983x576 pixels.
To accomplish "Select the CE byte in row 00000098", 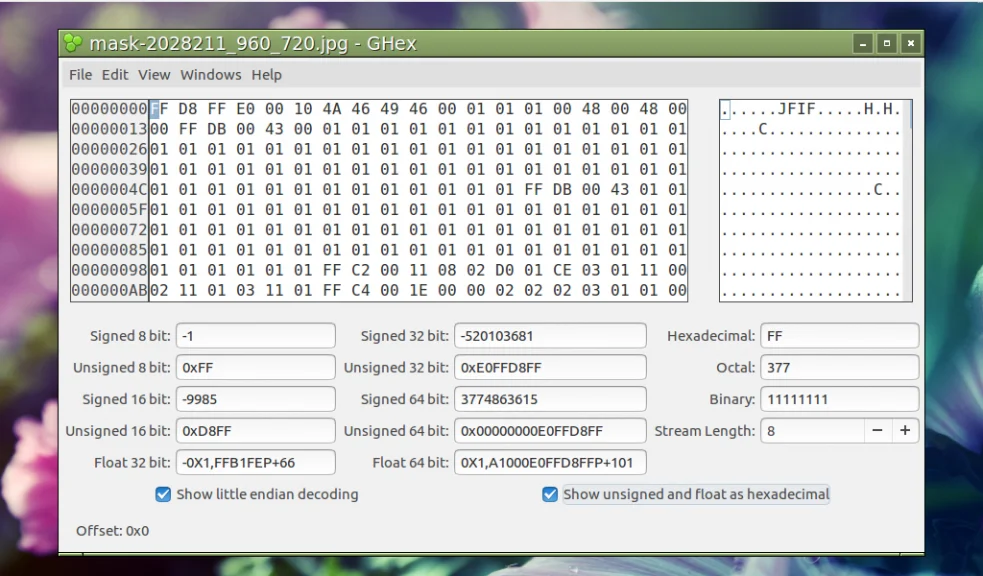I will click(x=562, y=270).
